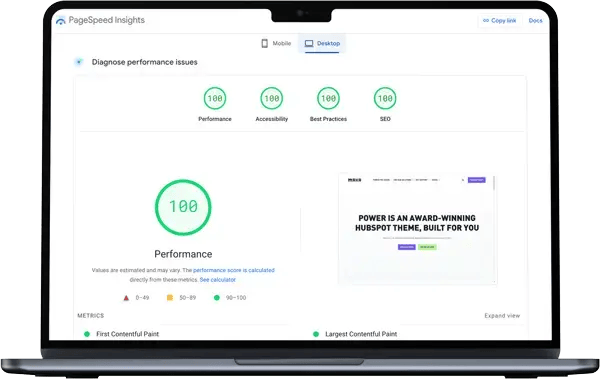Click the orange square 50–89 legend icon
Image resolution: width=600 pixels, height=379 pixels.
pos(170,297)
